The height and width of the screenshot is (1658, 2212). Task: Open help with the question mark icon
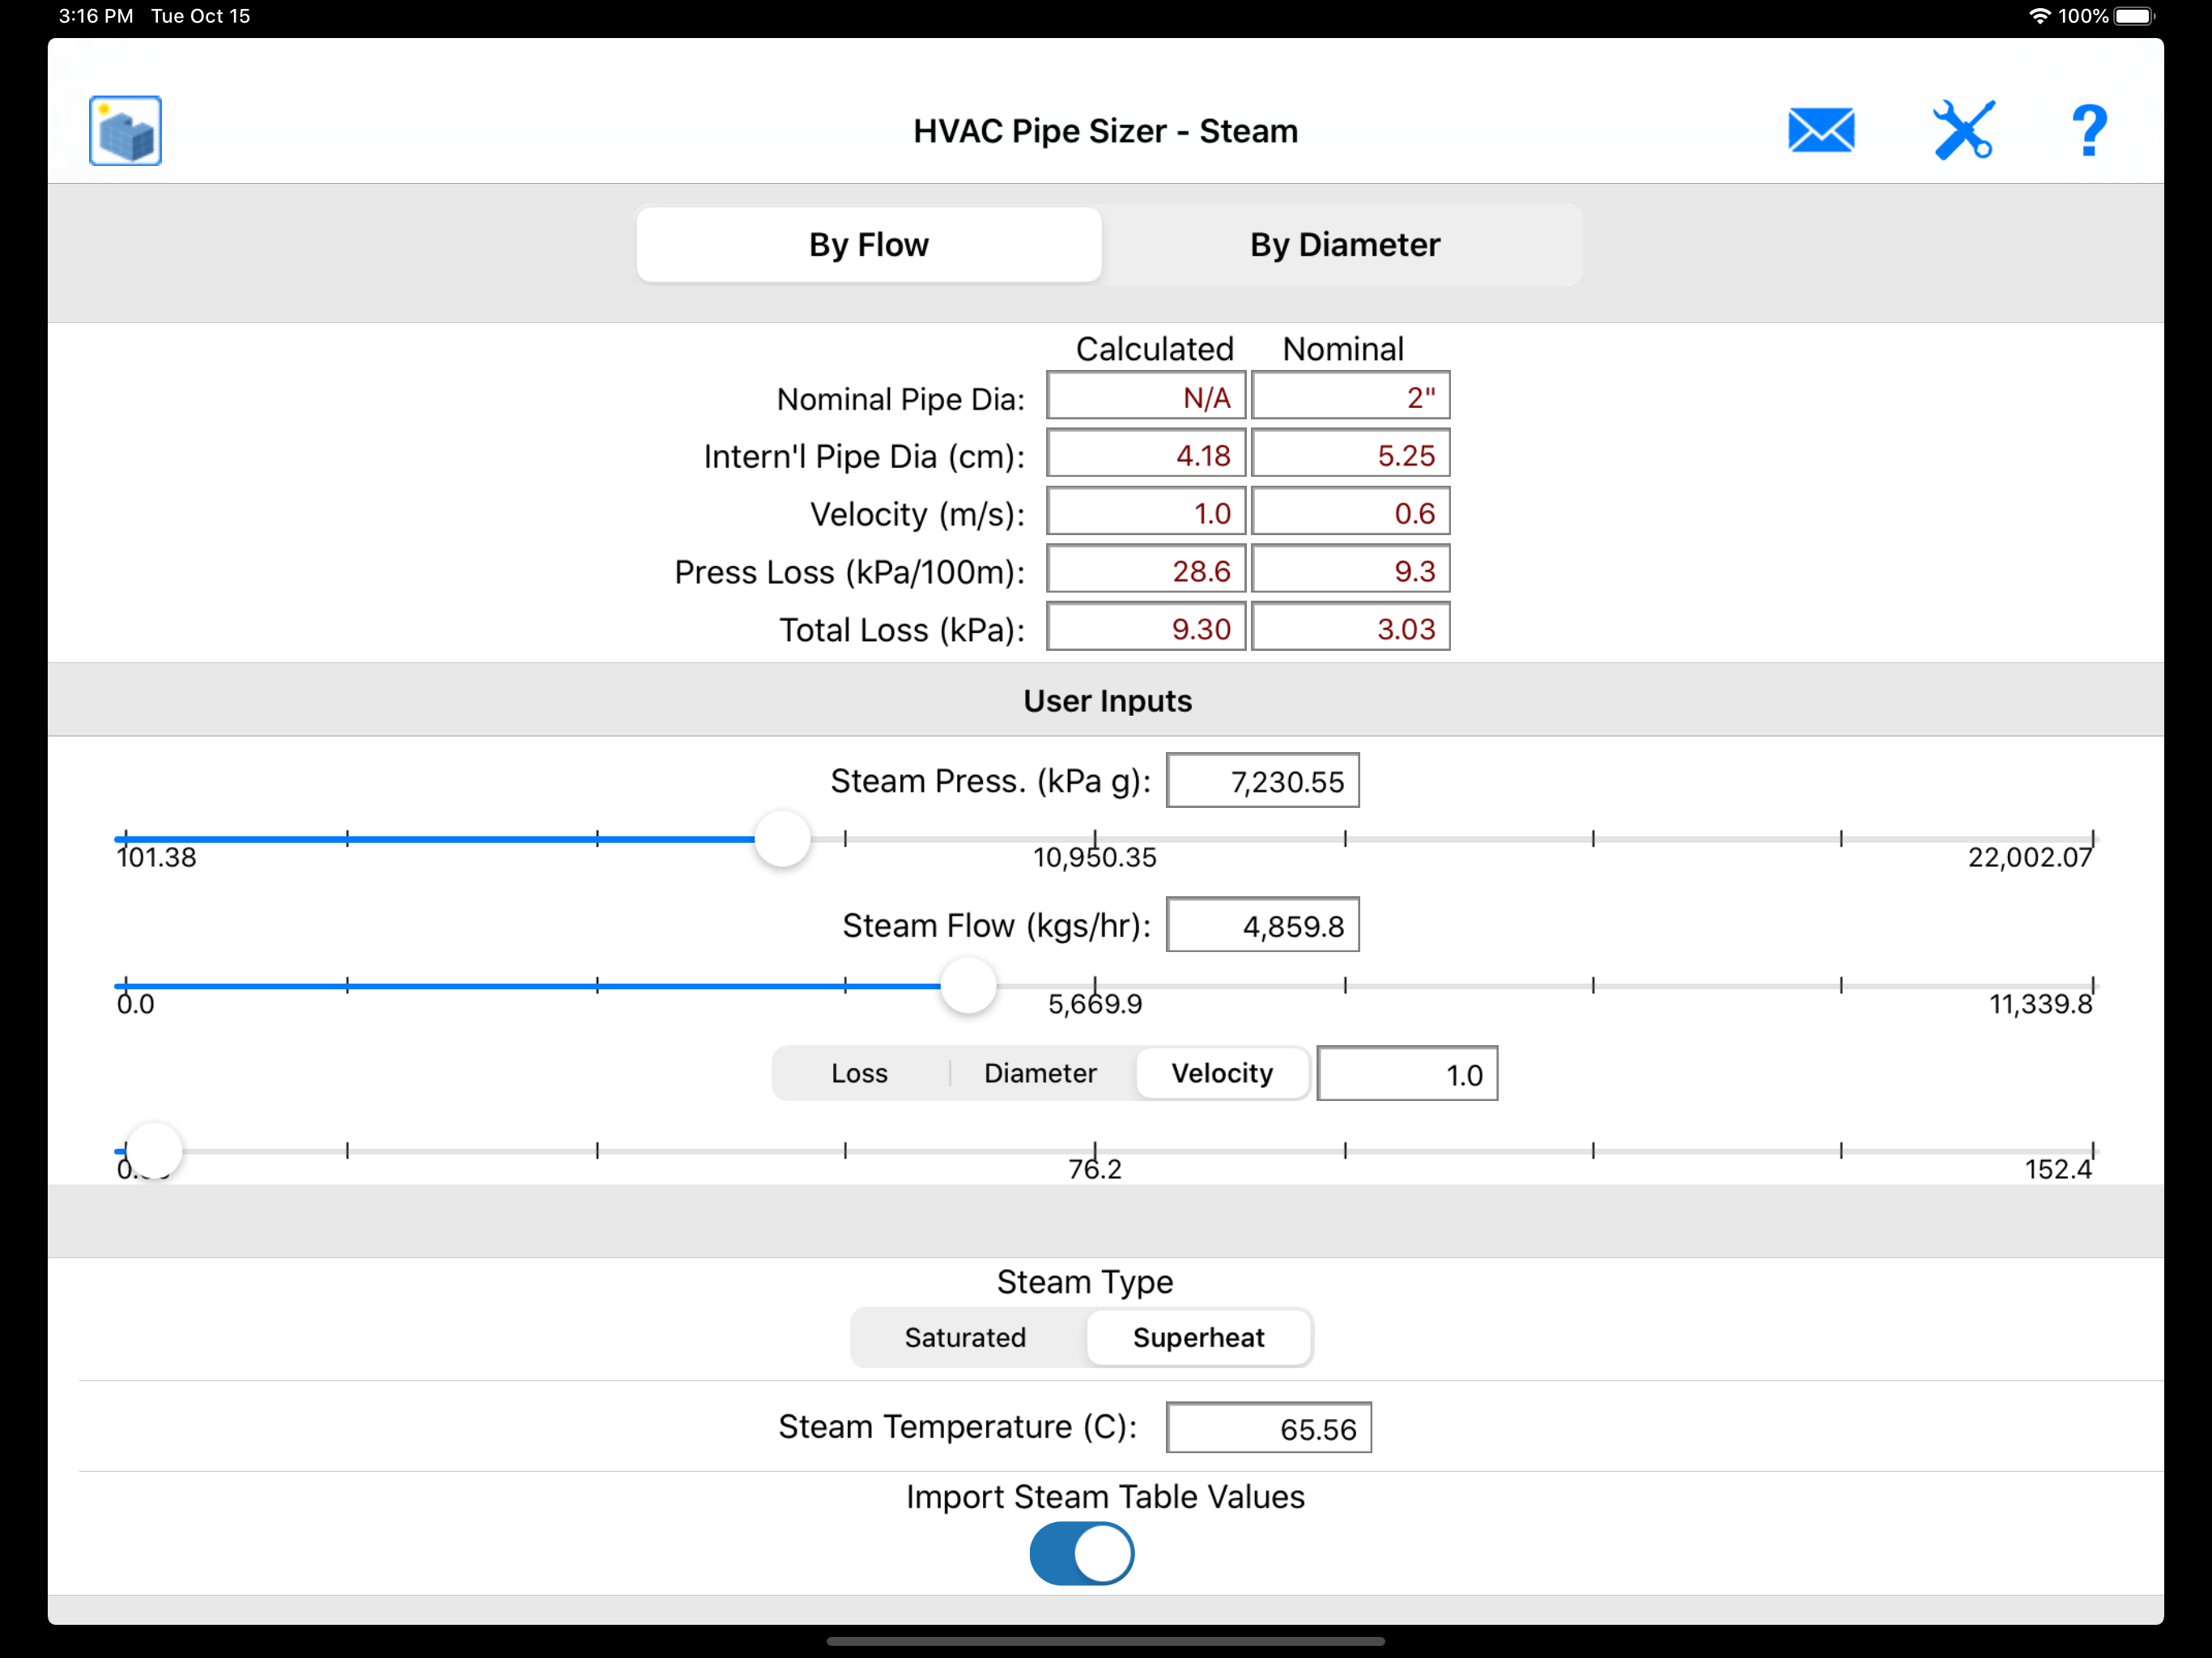(2089, 131)
